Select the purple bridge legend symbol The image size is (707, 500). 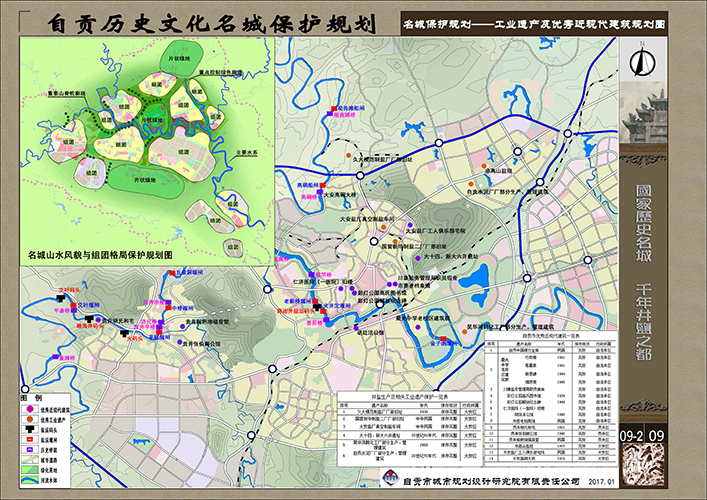tap(30, 450)
